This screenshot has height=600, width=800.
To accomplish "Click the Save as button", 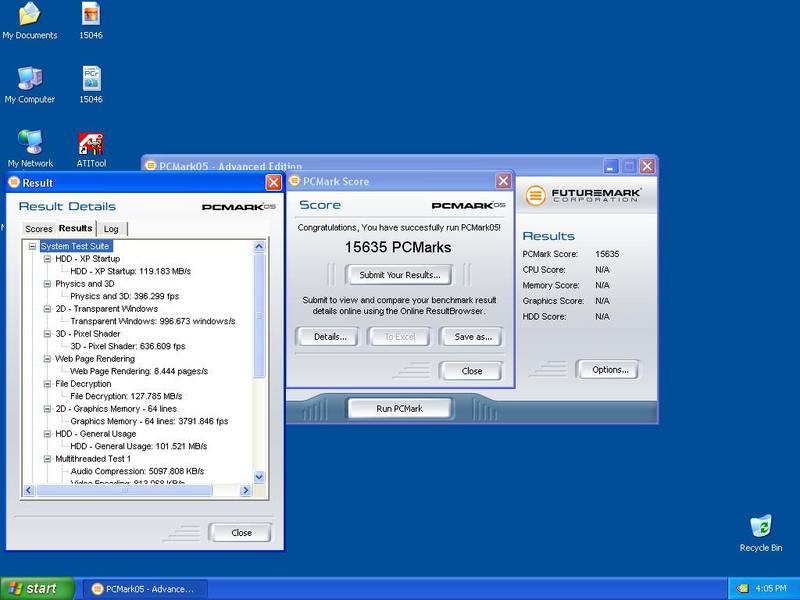I will pyautogui.click(x=472, y=337).
